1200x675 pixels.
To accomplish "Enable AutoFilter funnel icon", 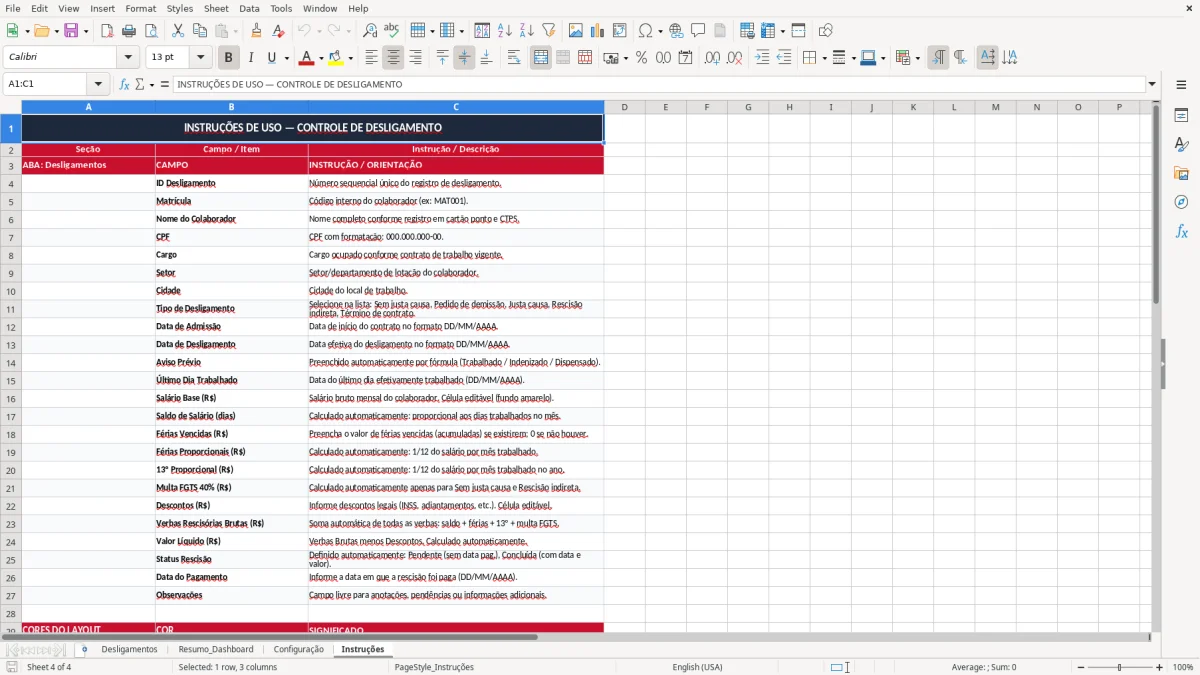I will 548,31.
